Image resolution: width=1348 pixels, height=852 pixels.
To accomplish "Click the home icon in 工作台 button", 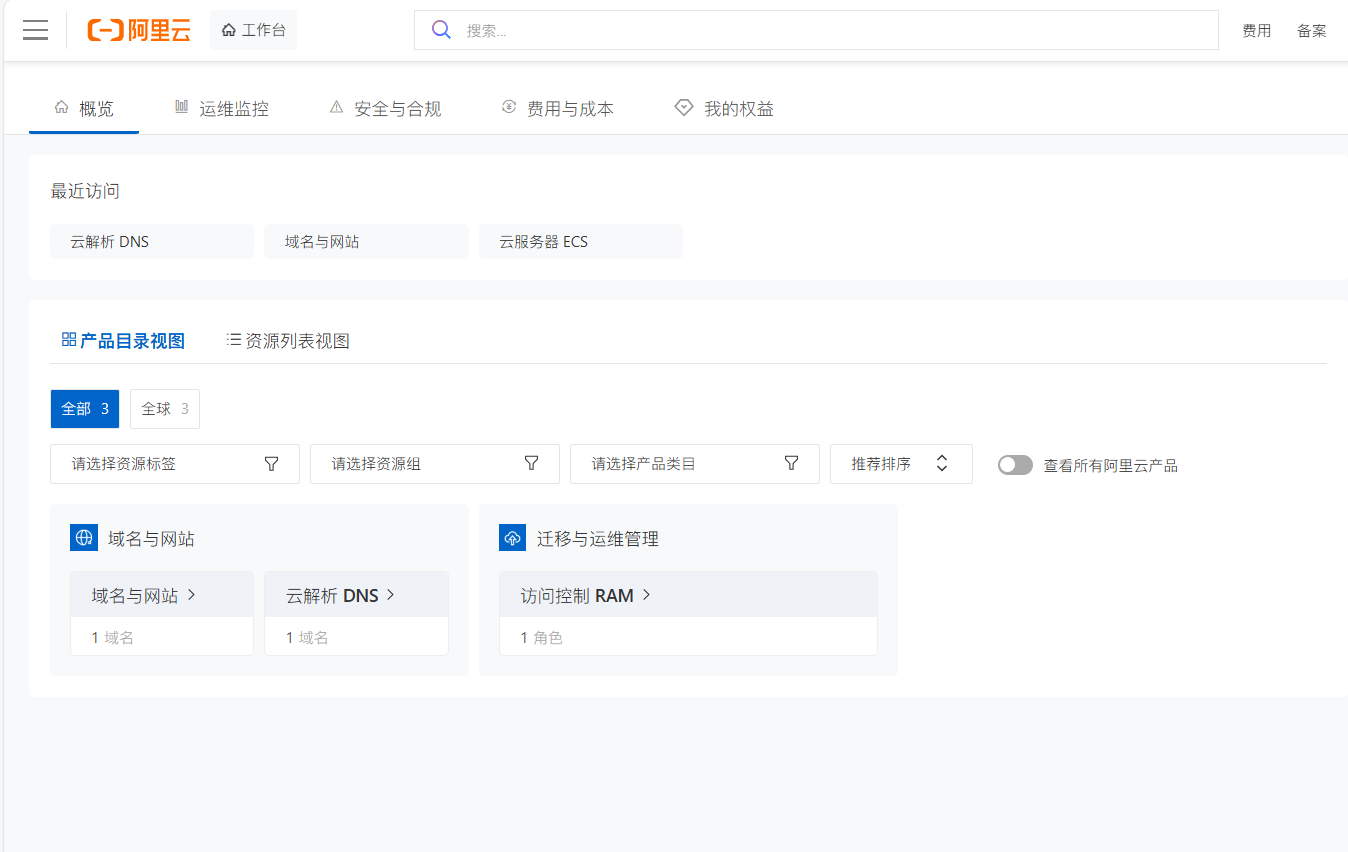I will pos(229,30).
